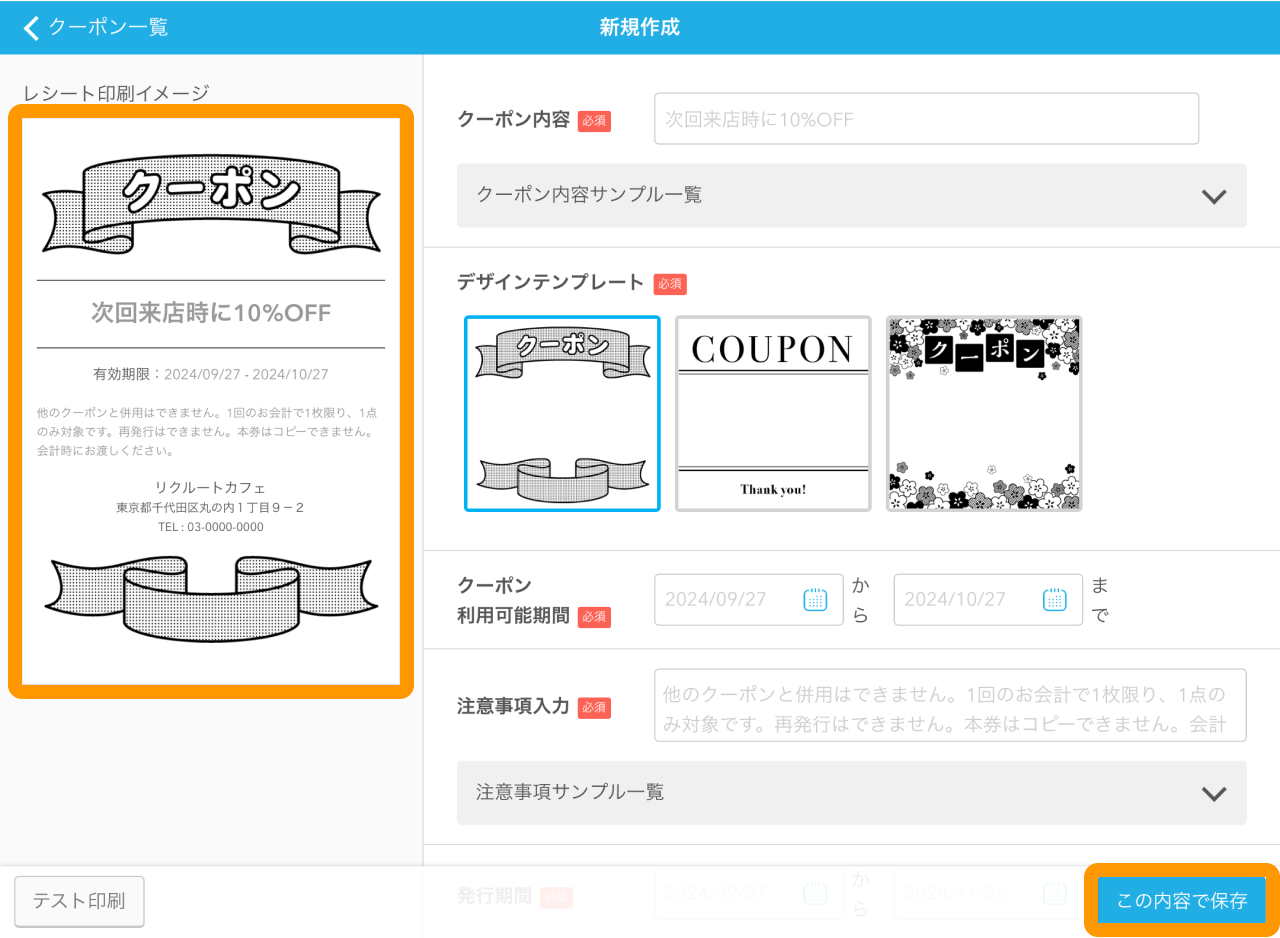Image resolution: width=1280 pixels, height=938 pixels.
Task: Click the テスト印刷 button
Action: pyautogui.click(x=79, y=901)
